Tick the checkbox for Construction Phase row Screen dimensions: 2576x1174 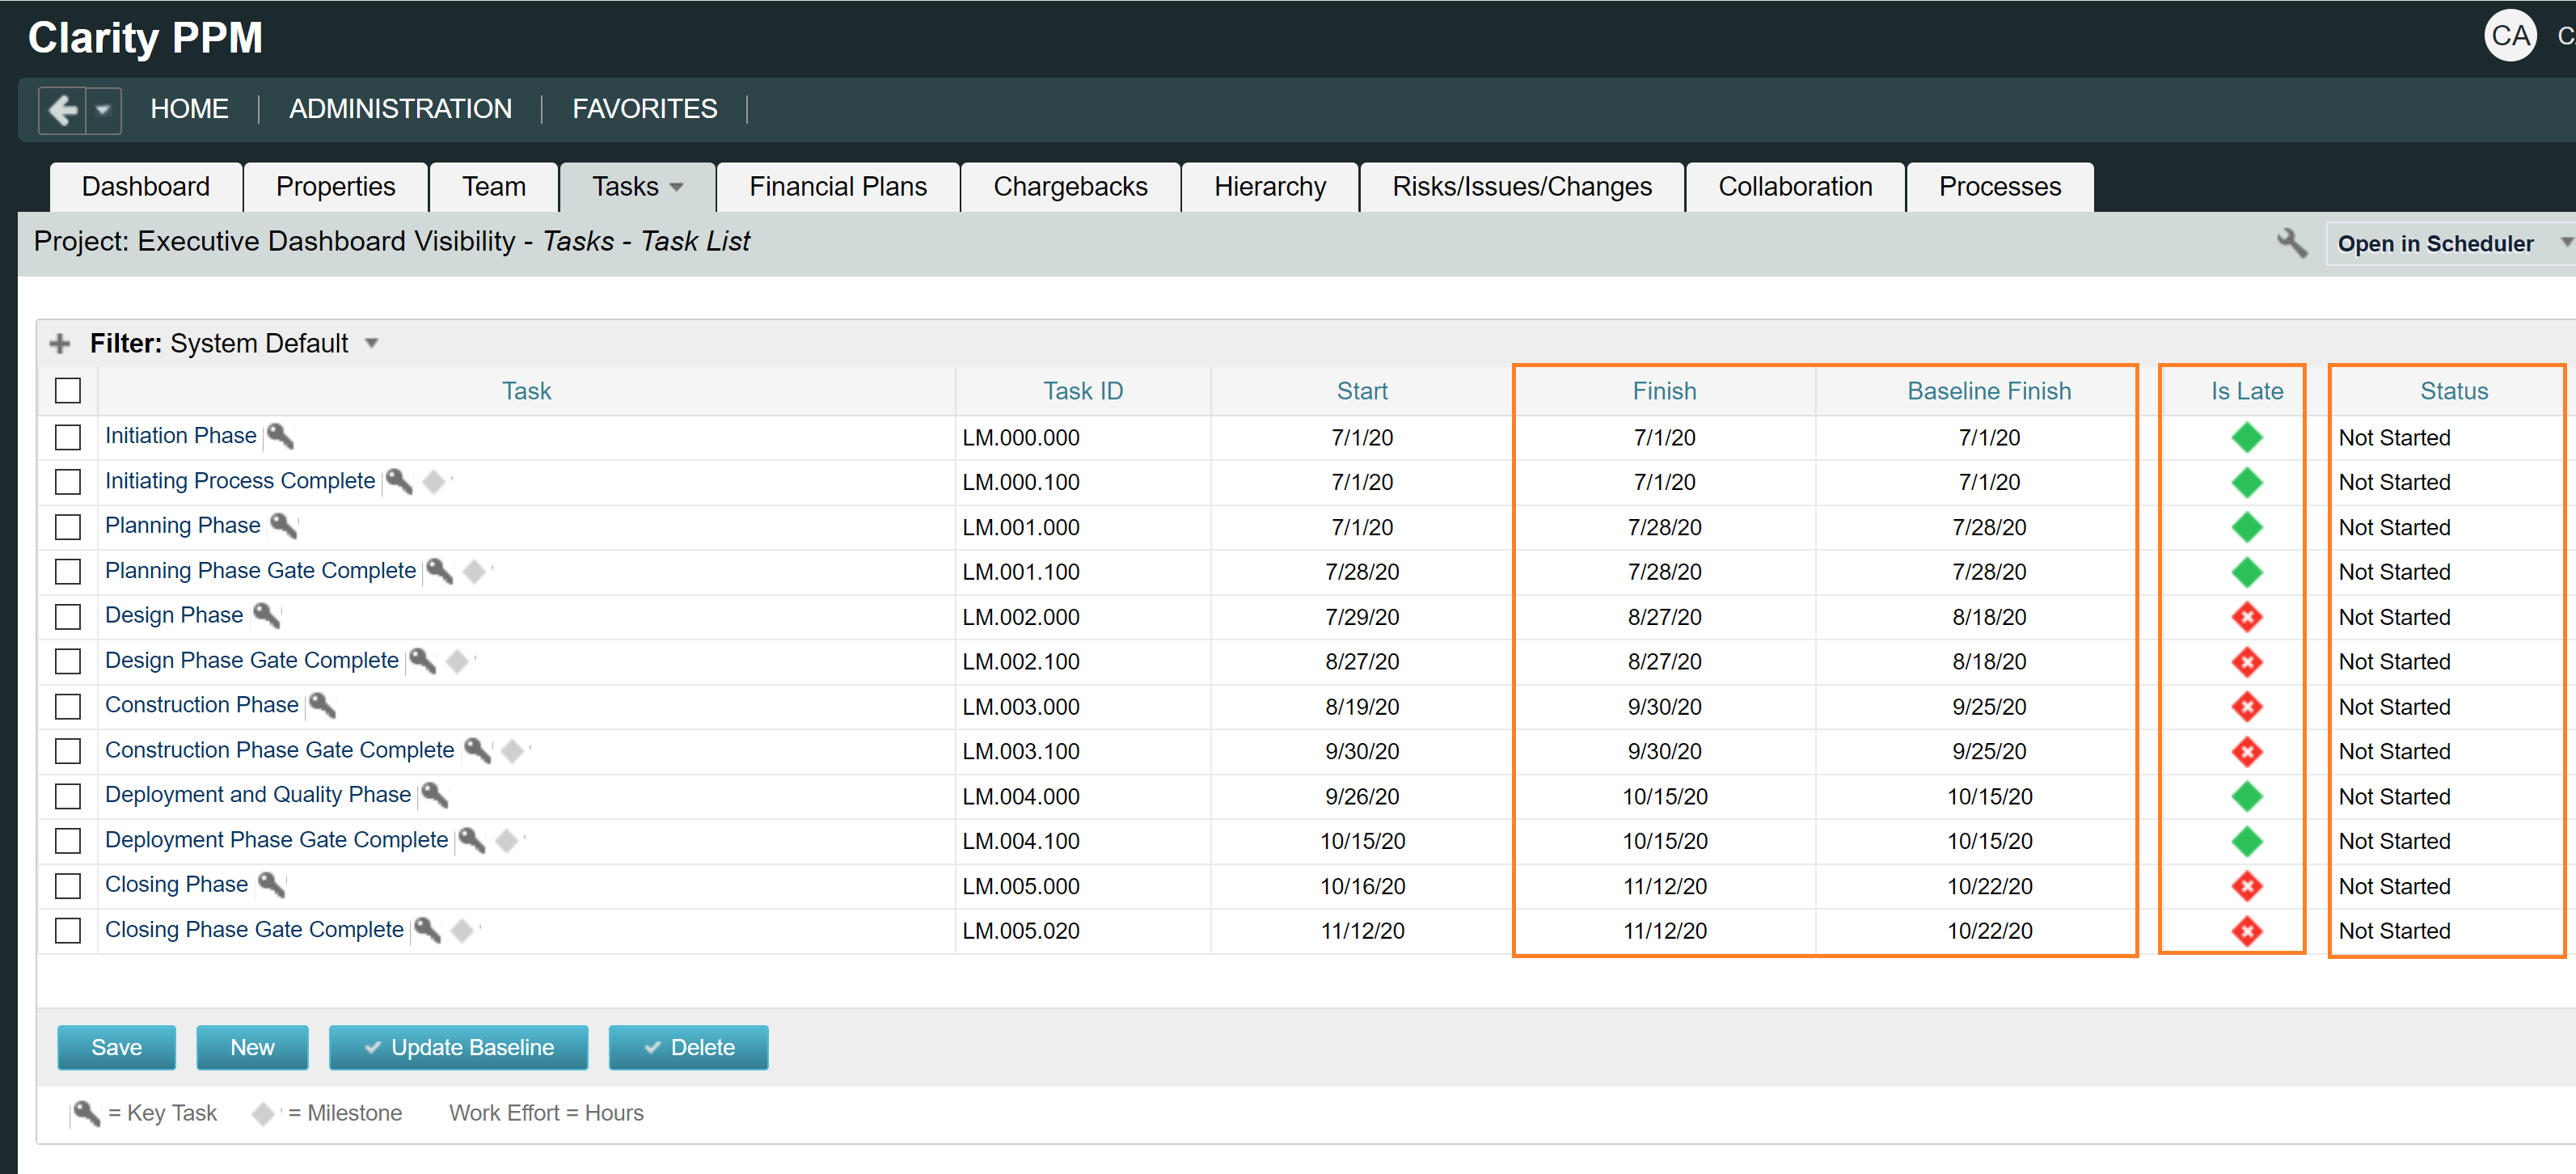point(68,706)
